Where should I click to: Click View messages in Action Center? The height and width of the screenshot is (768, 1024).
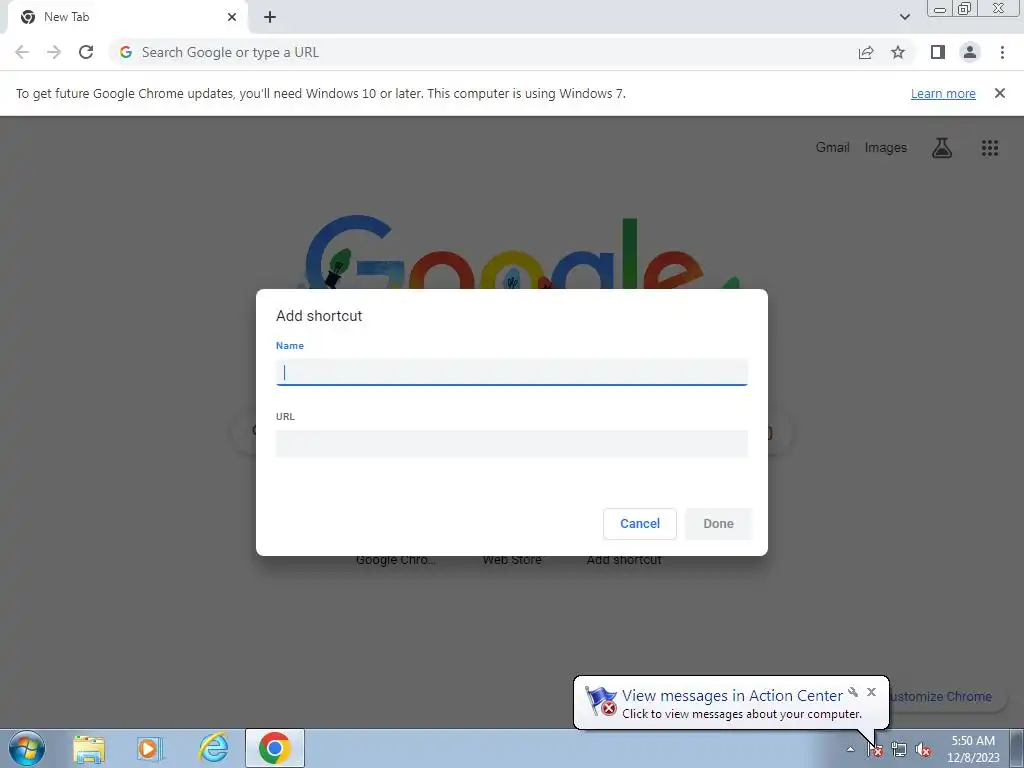click(732, 696)
